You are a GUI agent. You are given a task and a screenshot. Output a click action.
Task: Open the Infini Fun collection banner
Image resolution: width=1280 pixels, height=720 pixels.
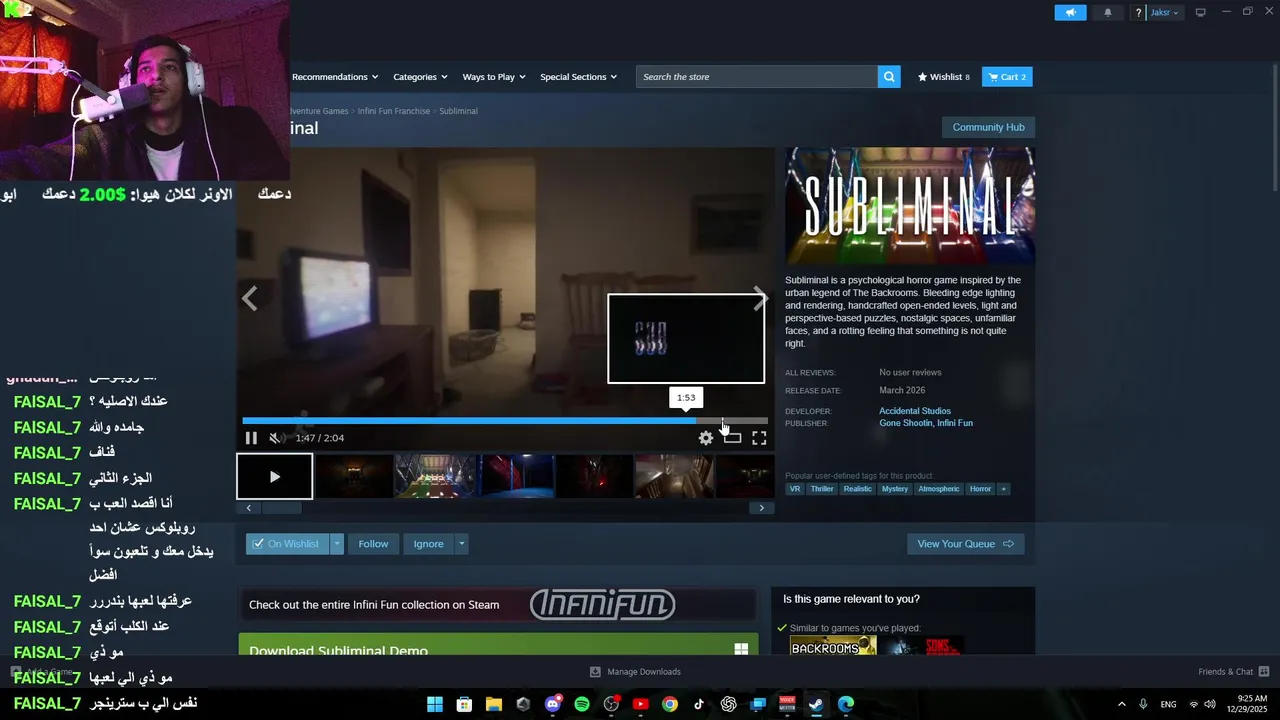497,605
